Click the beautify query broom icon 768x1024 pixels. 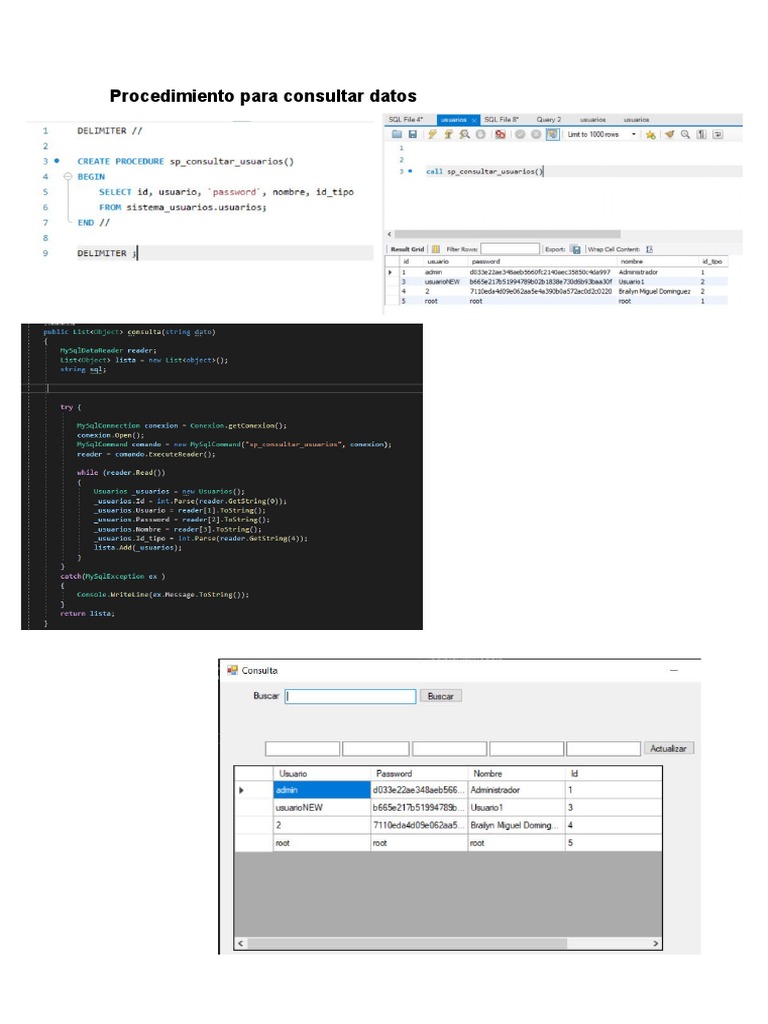click(x=670, y=134)
